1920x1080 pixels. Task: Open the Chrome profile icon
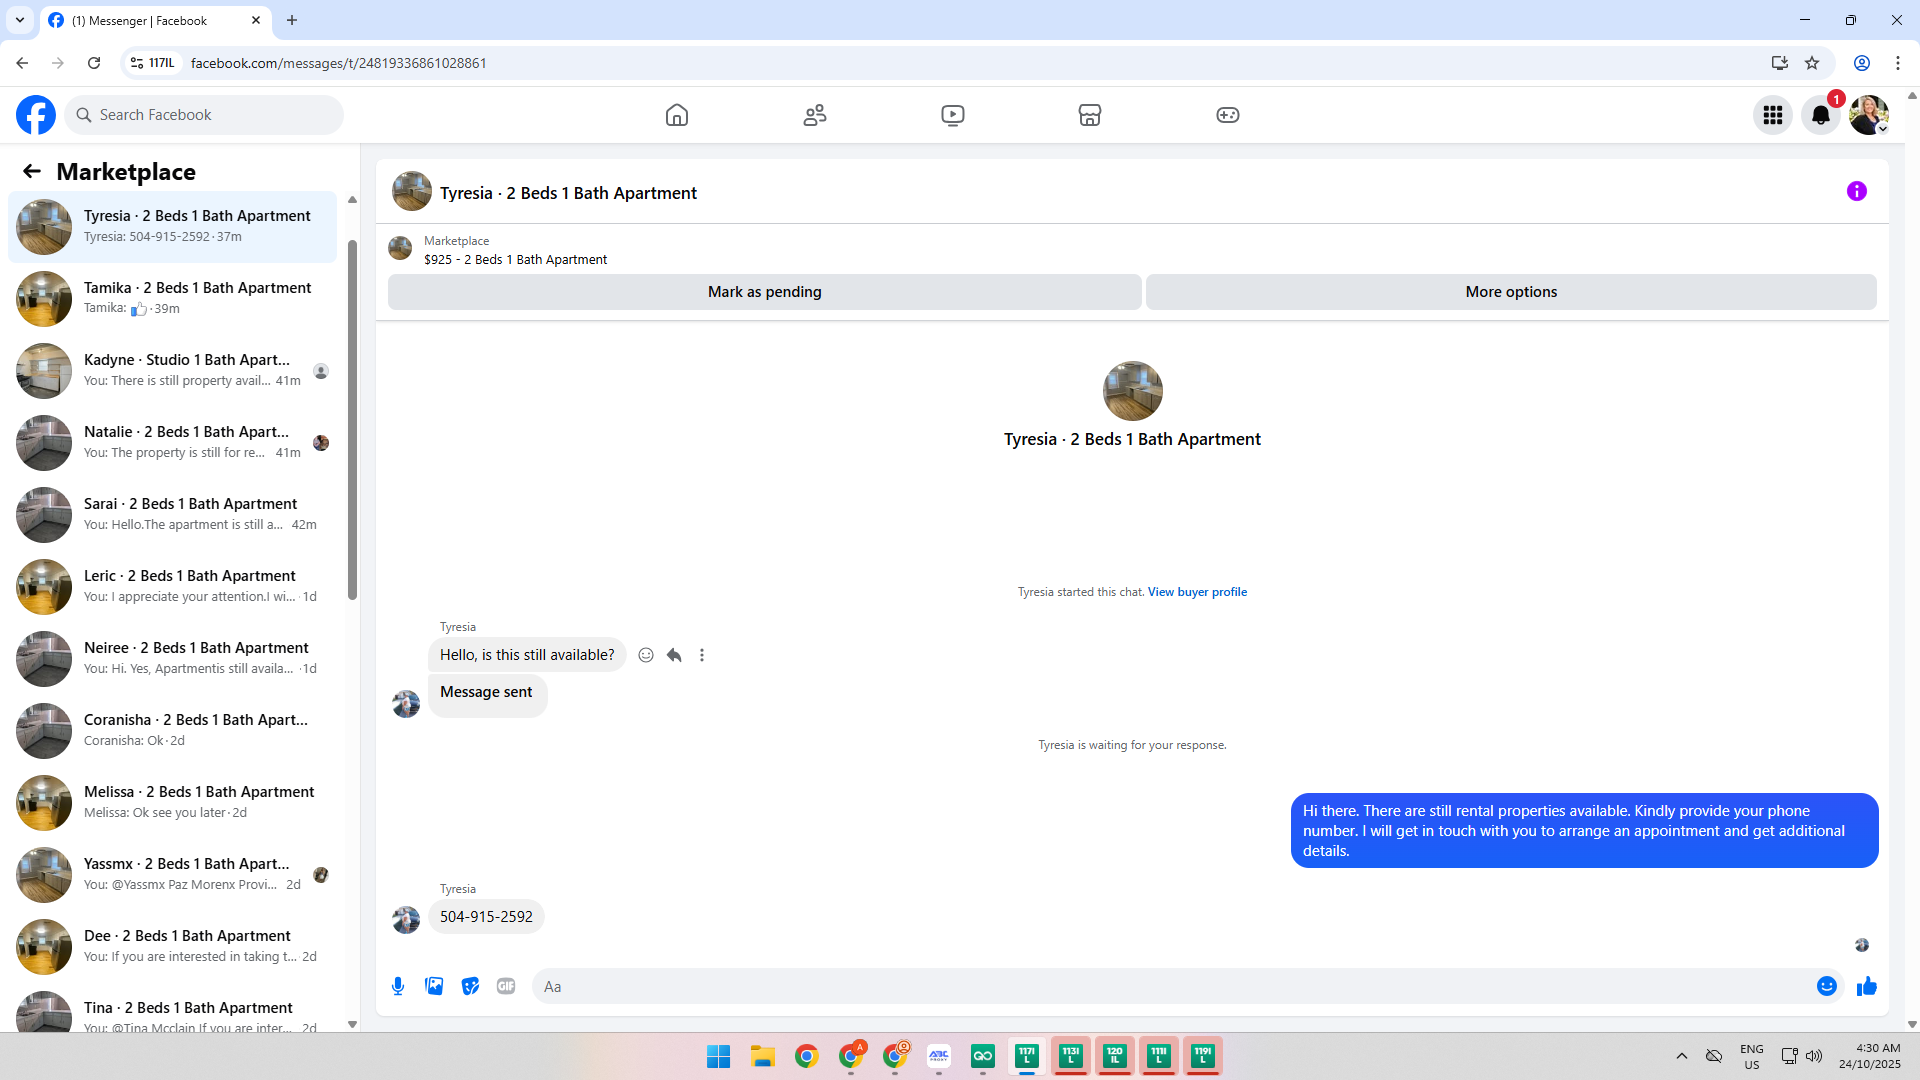tap(1862, 63)
